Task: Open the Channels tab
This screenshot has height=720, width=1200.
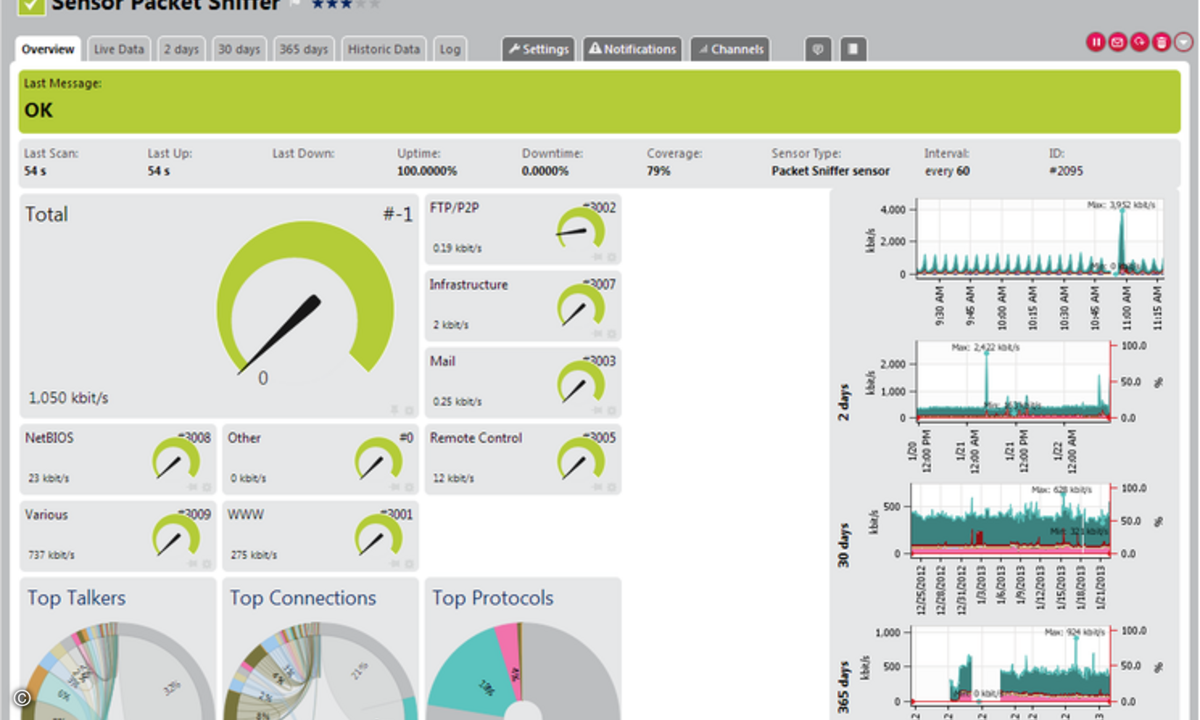Action: (x=730, y=49)
